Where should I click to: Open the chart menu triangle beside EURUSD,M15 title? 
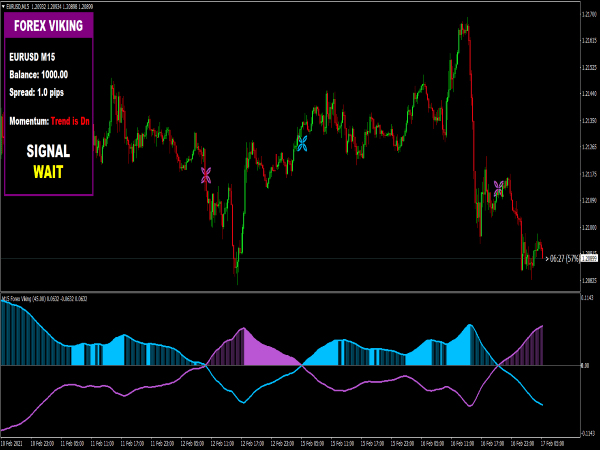coord(3,7)
